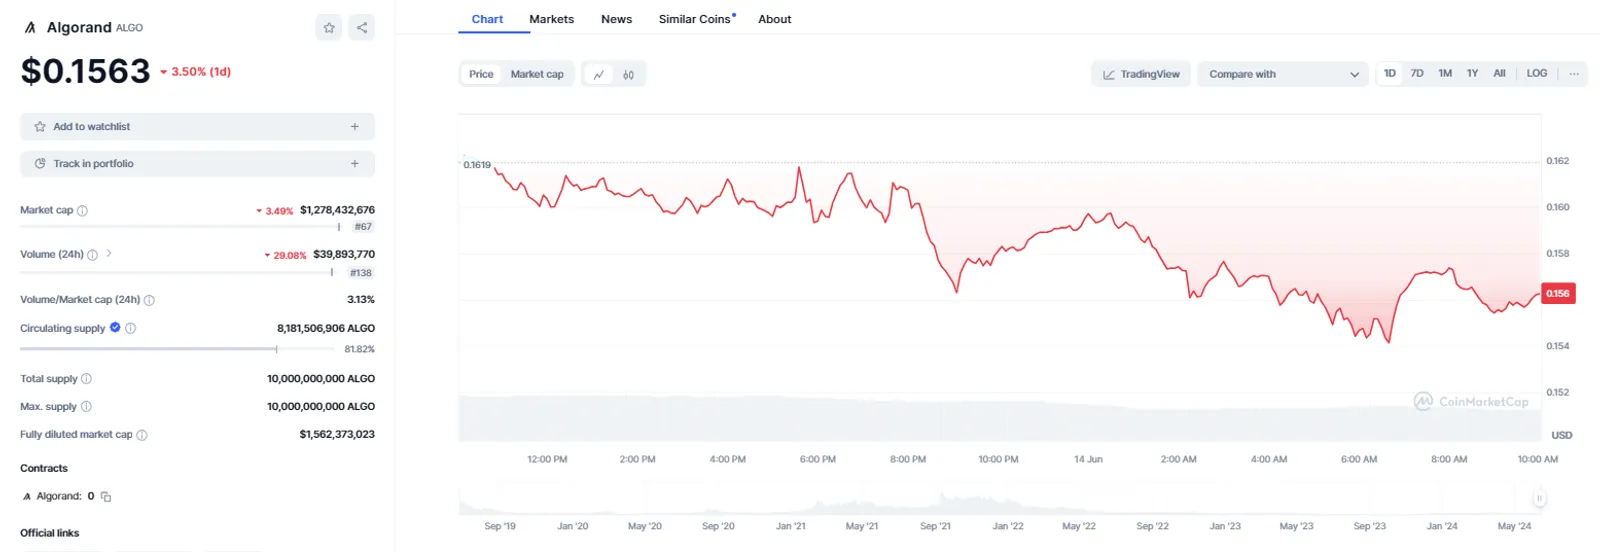This screenshot has height=552, width=1600.
Task: Click the Total supply info icon
Action: [86, 379]
